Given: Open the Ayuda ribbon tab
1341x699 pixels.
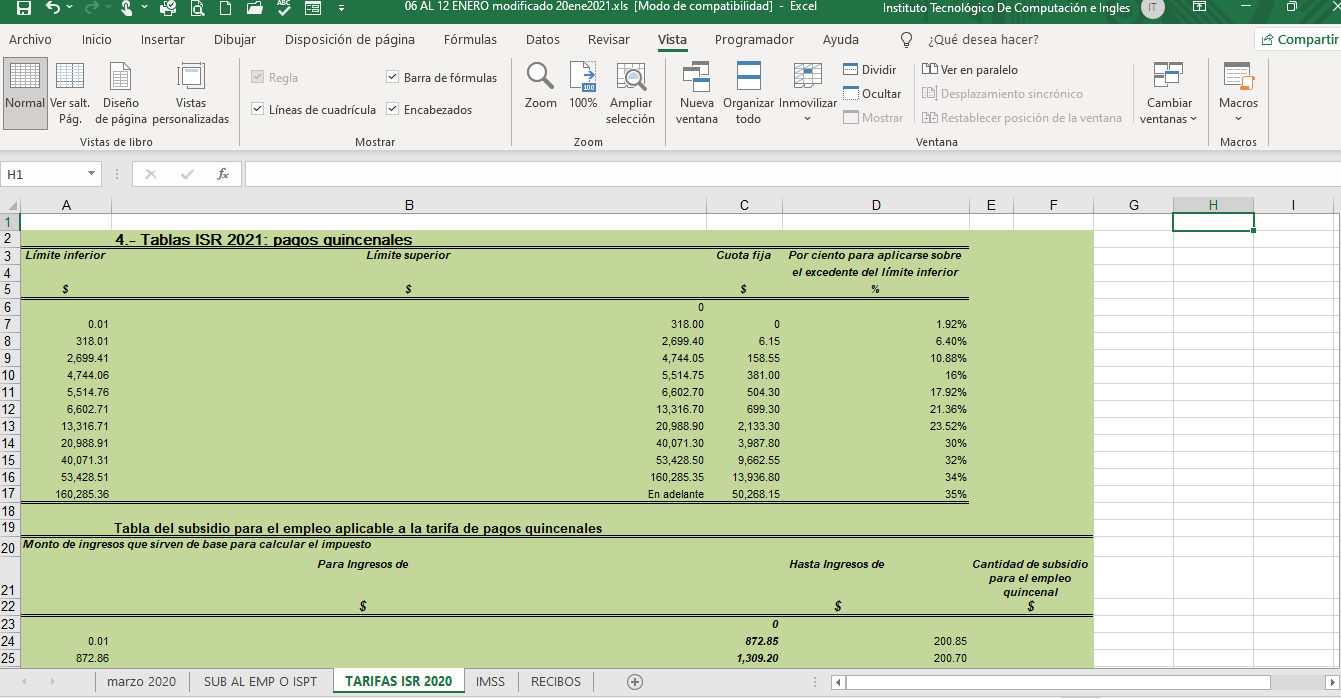Looking at the screenshot, I should (841, 40).
